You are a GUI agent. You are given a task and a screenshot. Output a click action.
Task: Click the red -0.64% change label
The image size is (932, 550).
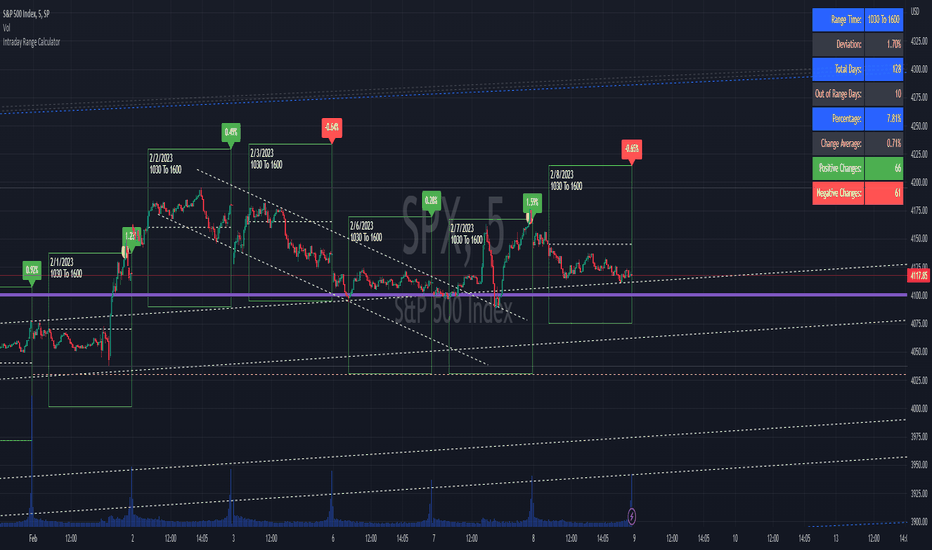click(x=332, y=127)
